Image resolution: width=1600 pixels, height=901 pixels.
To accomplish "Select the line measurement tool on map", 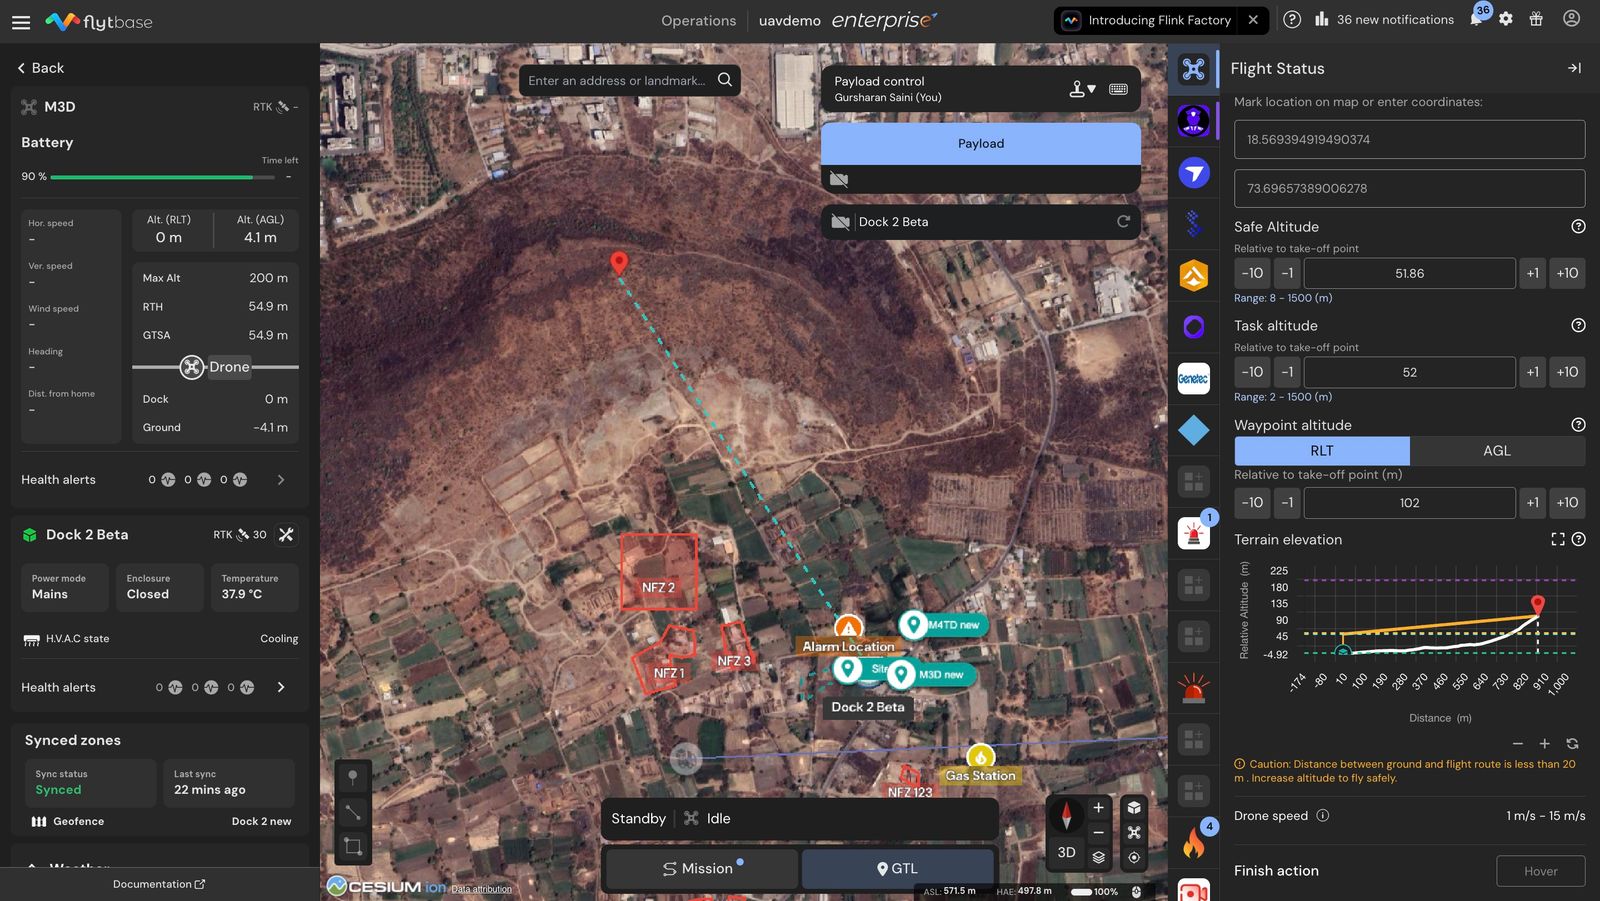I will click(x=353, y=812).
